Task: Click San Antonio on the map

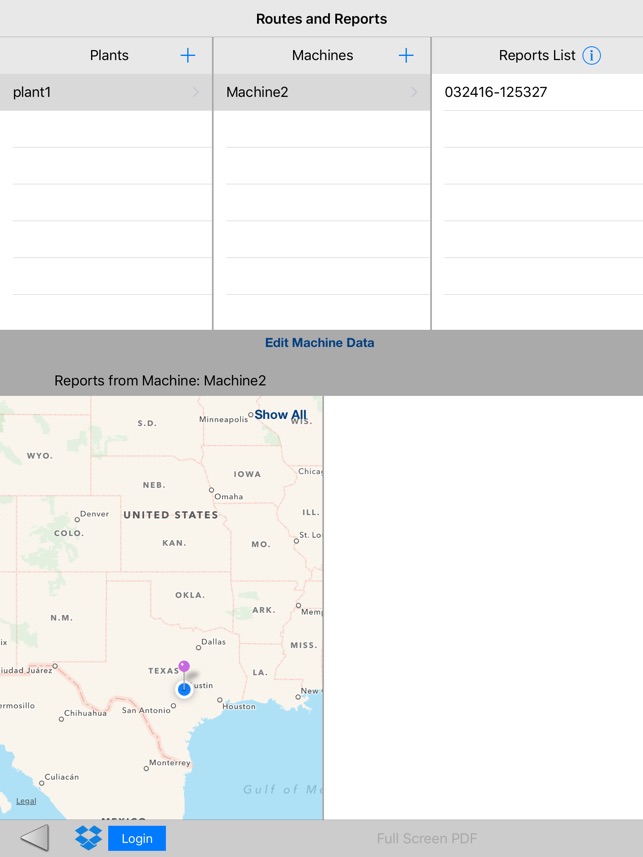Action: (146, 710)
